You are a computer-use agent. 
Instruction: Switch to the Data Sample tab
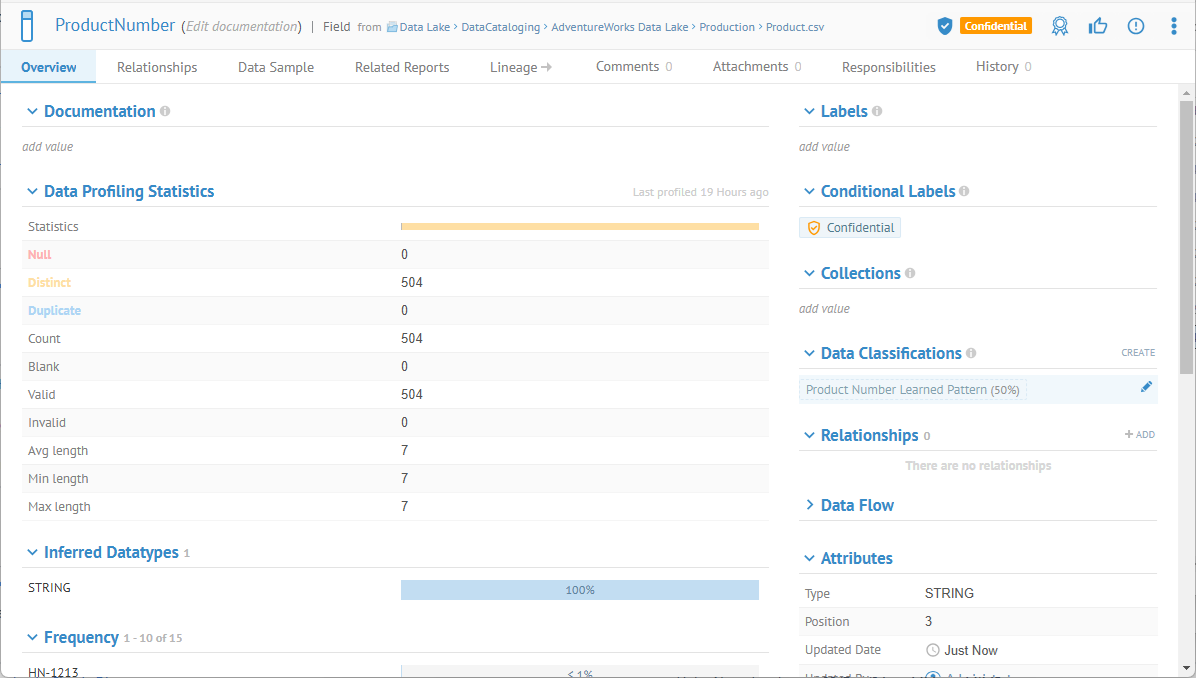point(276,67)
